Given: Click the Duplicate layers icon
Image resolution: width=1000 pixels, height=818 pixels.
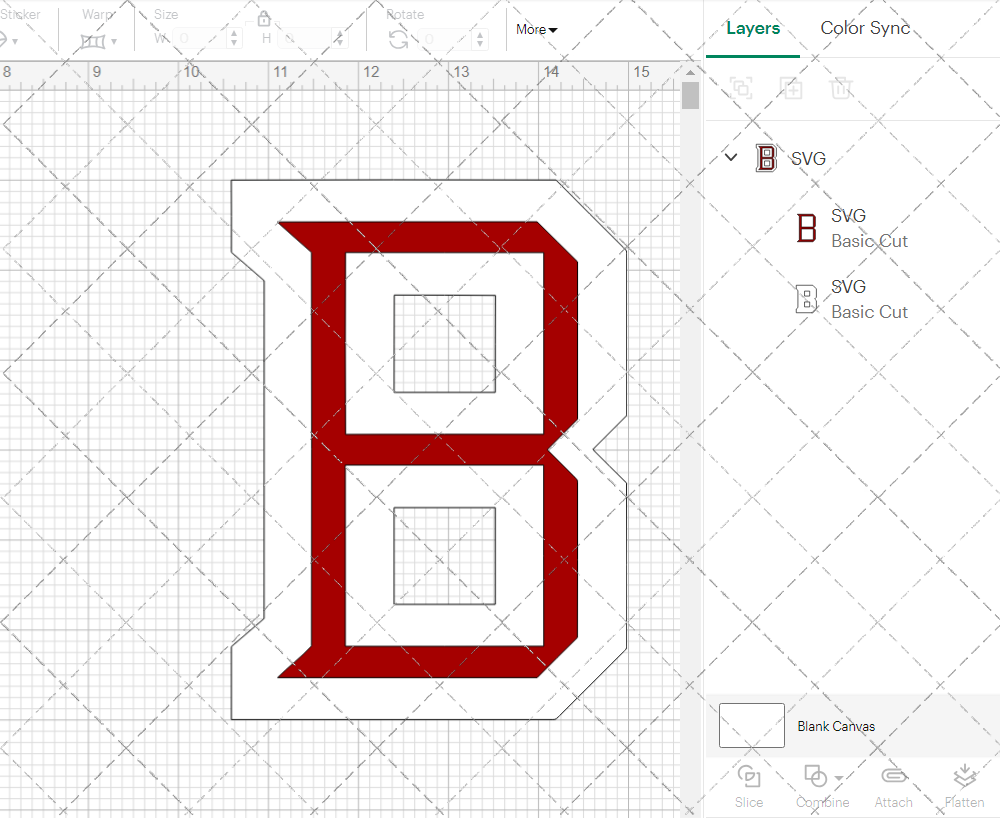Looking at the screenshot, I should coord(792,88).
